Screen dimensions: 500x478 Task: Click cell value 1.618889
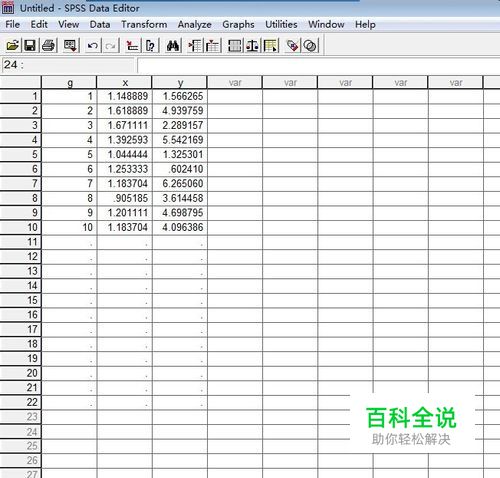pos(125,111)
